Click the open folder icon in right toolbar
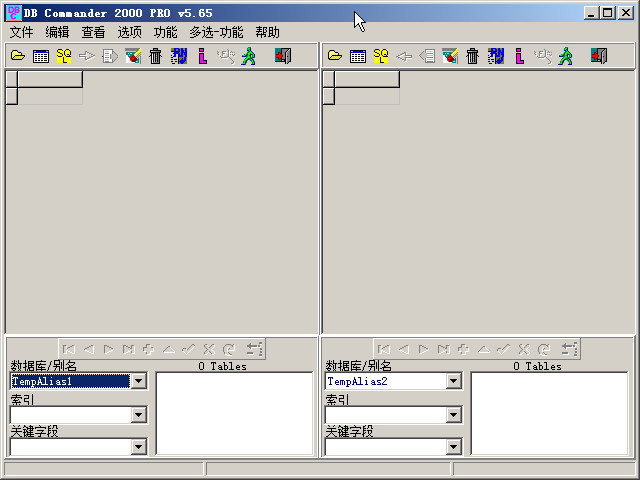The height and width of the screenshot is (480, 640). coord(335,56)
